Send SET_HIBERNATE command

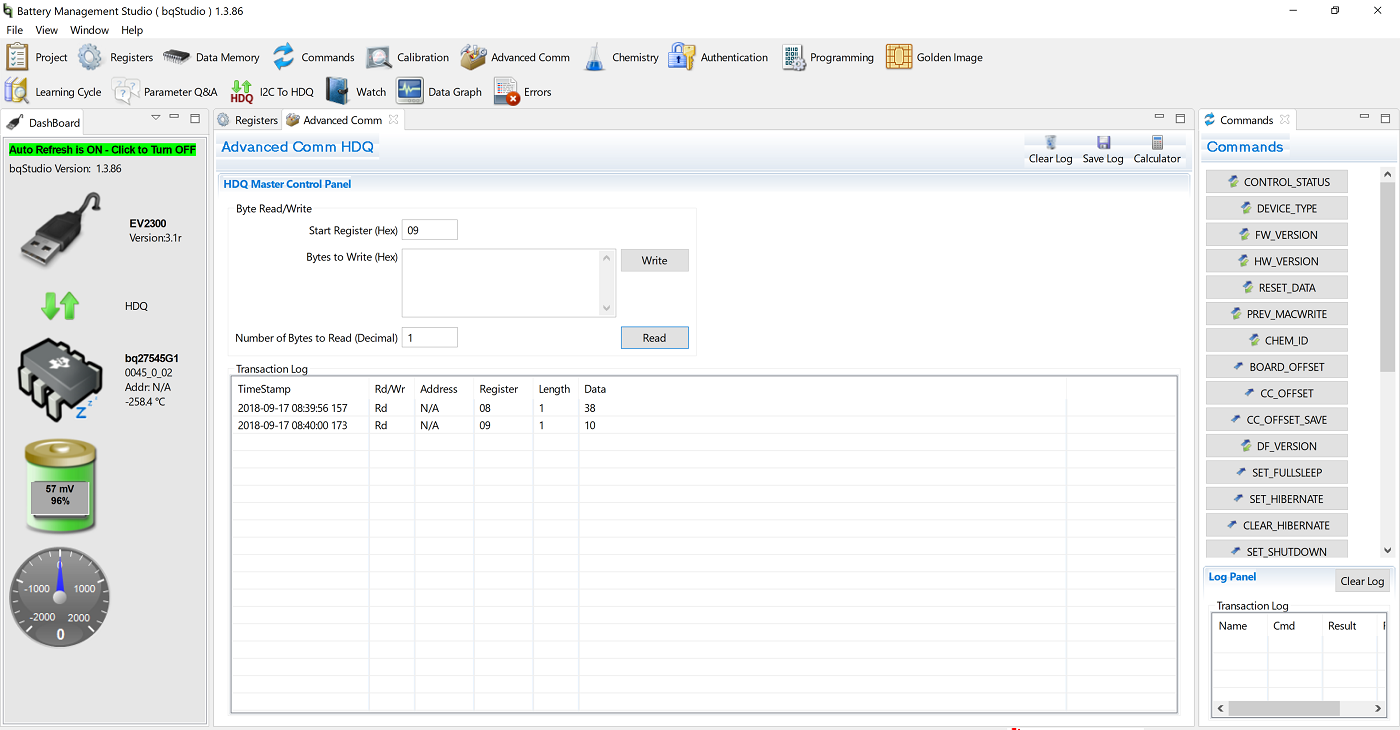1277,499
